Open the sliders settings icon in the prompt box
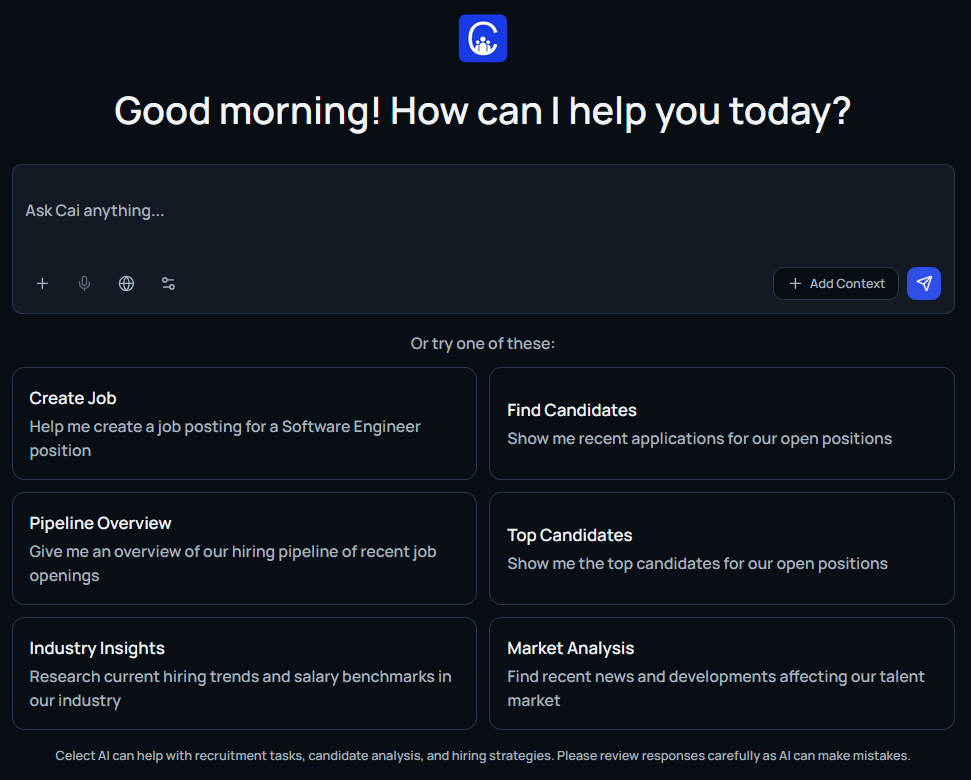 [168, 284]
